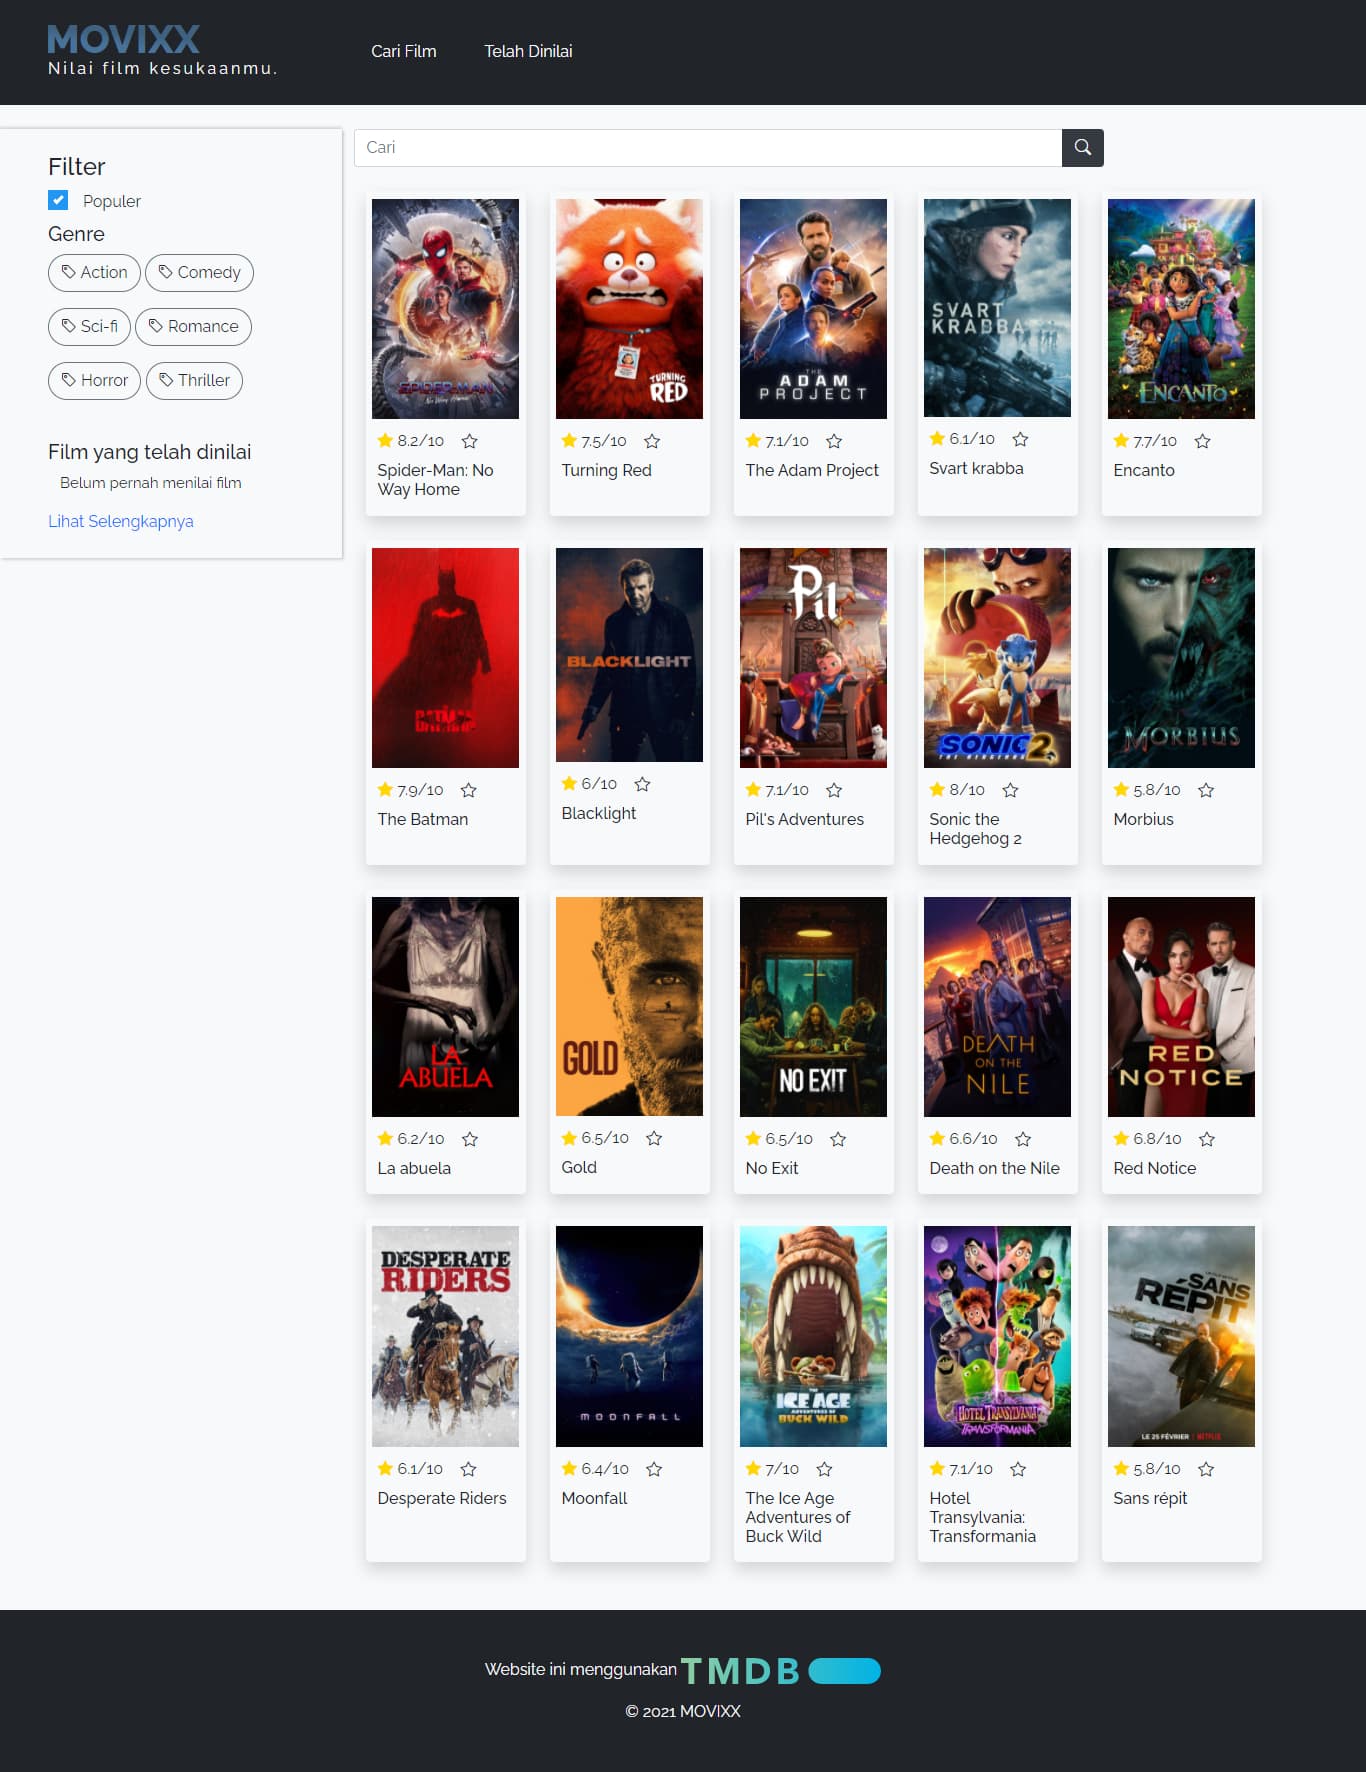Click the Belum pernah menilai film text
Viewport: 1366px width, 1772px height.
click(151, 483)
